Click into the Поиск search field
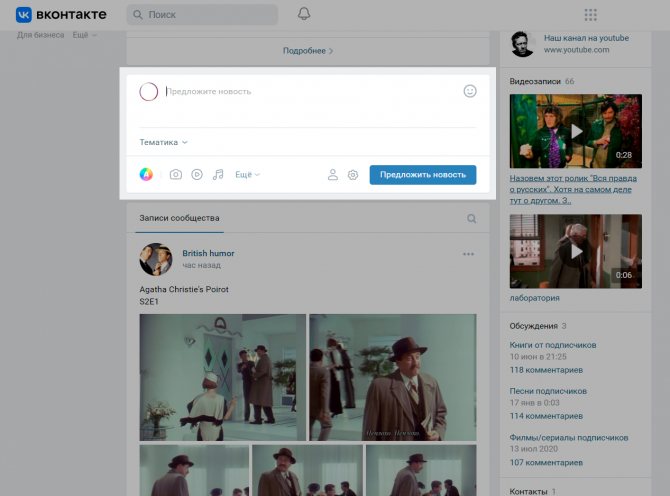The image size is (670, 496). [x=202, y=15]
